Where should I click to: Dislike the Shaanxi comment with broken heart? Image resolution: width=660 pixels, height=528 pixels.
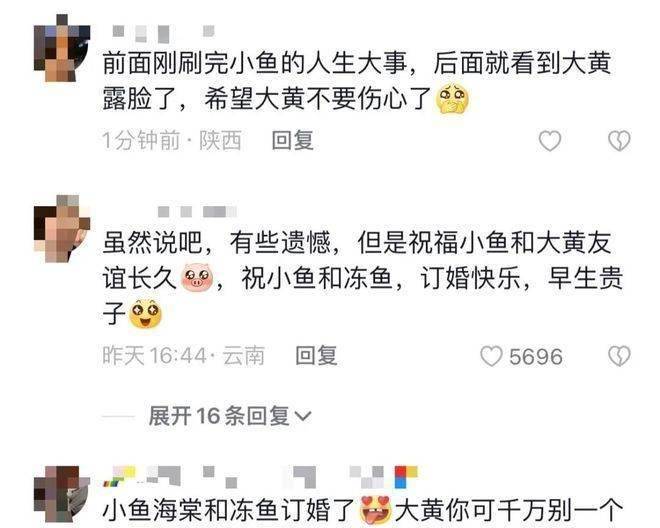coord(619,141)
